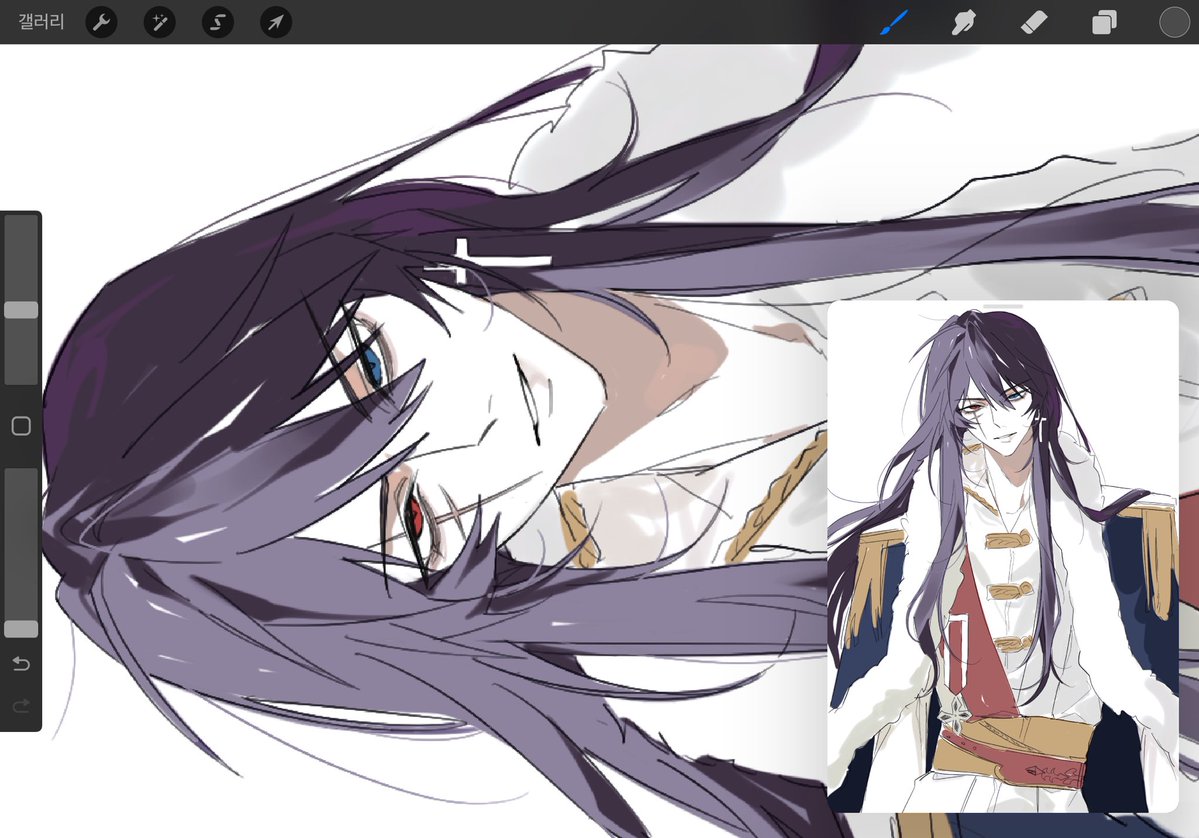The image size is (1199, 838).
Task: Click the brush size slider handle
Action: coord(21,310)
